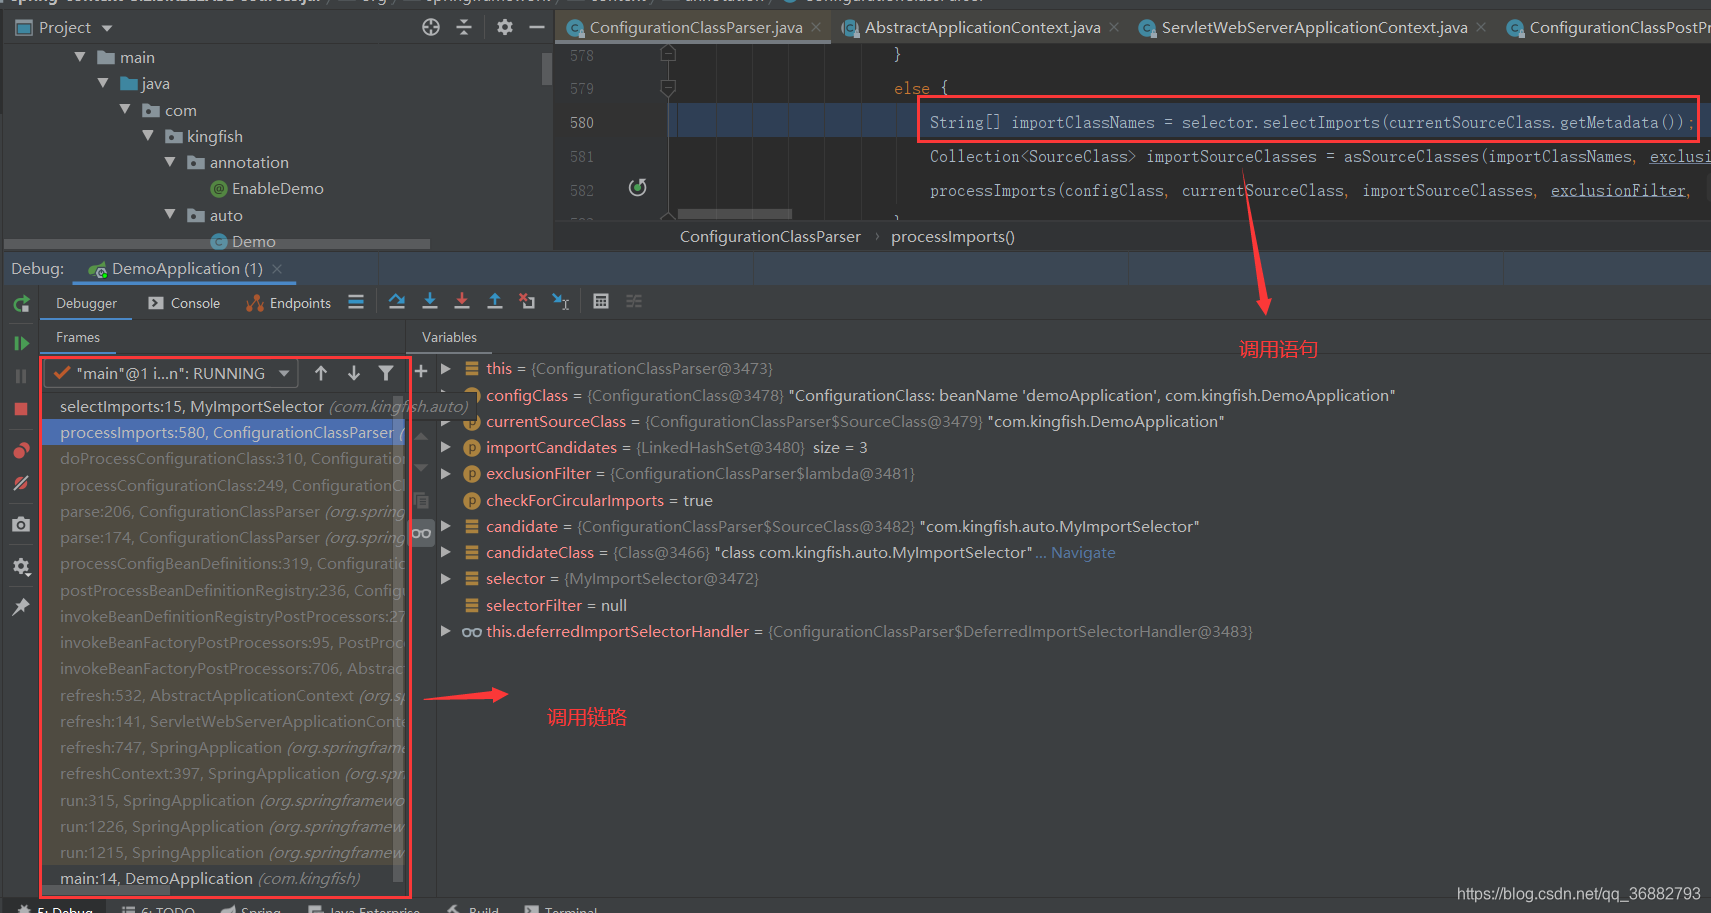Select next frame with down arrow
The height and width of the screenshot is (913, 1711).
354,373
